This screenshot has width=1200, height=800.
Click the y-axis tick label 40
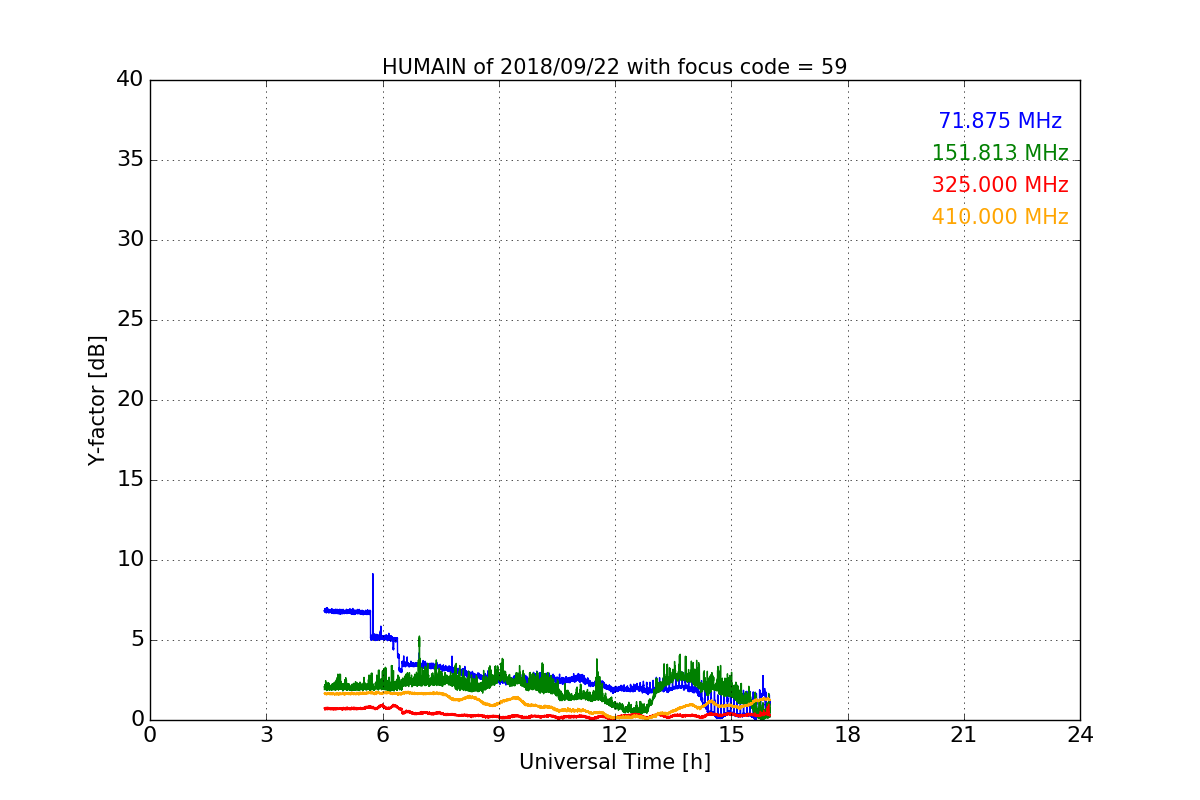[130, 80]
